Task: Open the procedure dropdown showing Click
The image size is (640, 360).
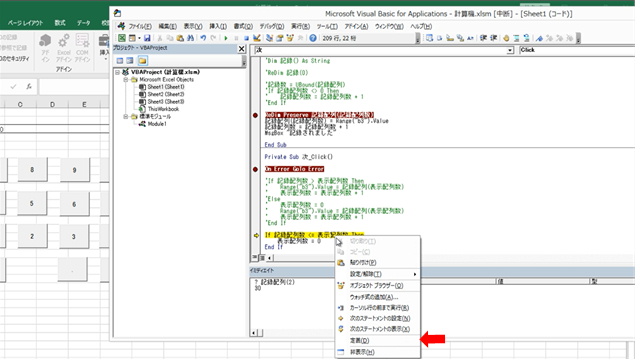Action: coord(576,50)
